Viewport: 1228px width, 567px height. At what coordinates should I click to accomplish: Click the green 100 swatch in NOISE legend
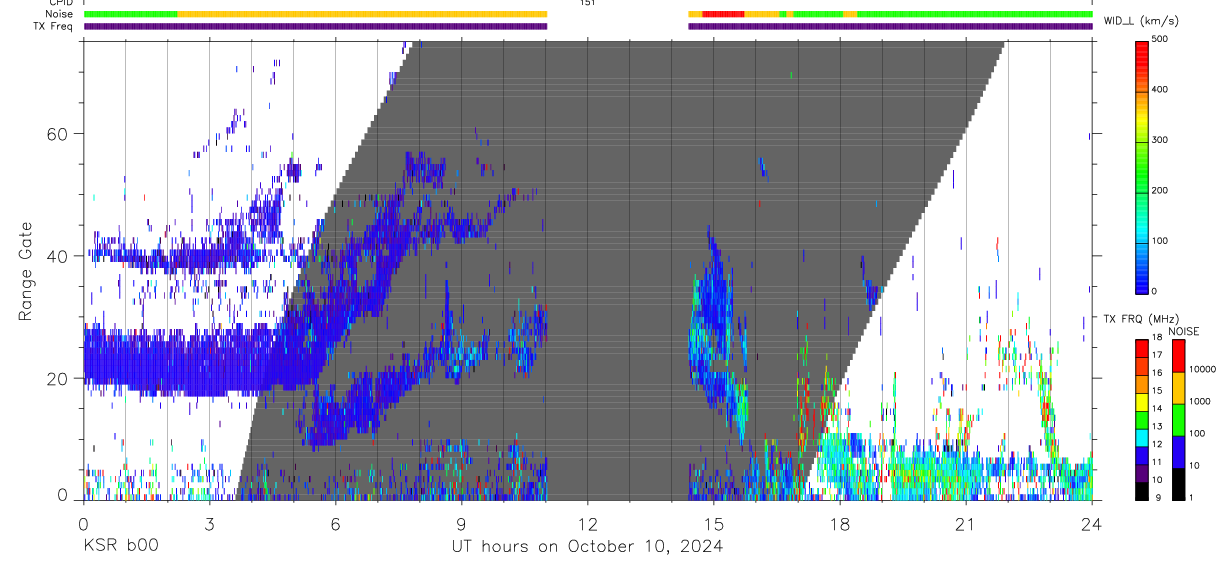[1178, 420]
